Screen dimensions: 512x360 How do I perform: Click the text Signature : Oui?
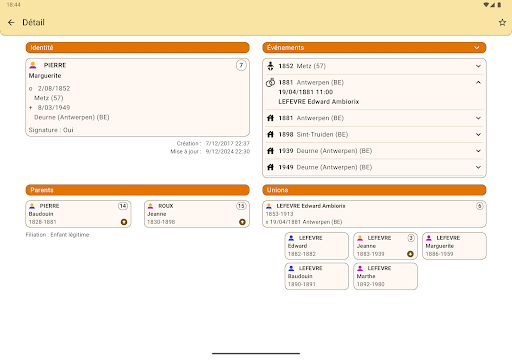coord(51,130)
